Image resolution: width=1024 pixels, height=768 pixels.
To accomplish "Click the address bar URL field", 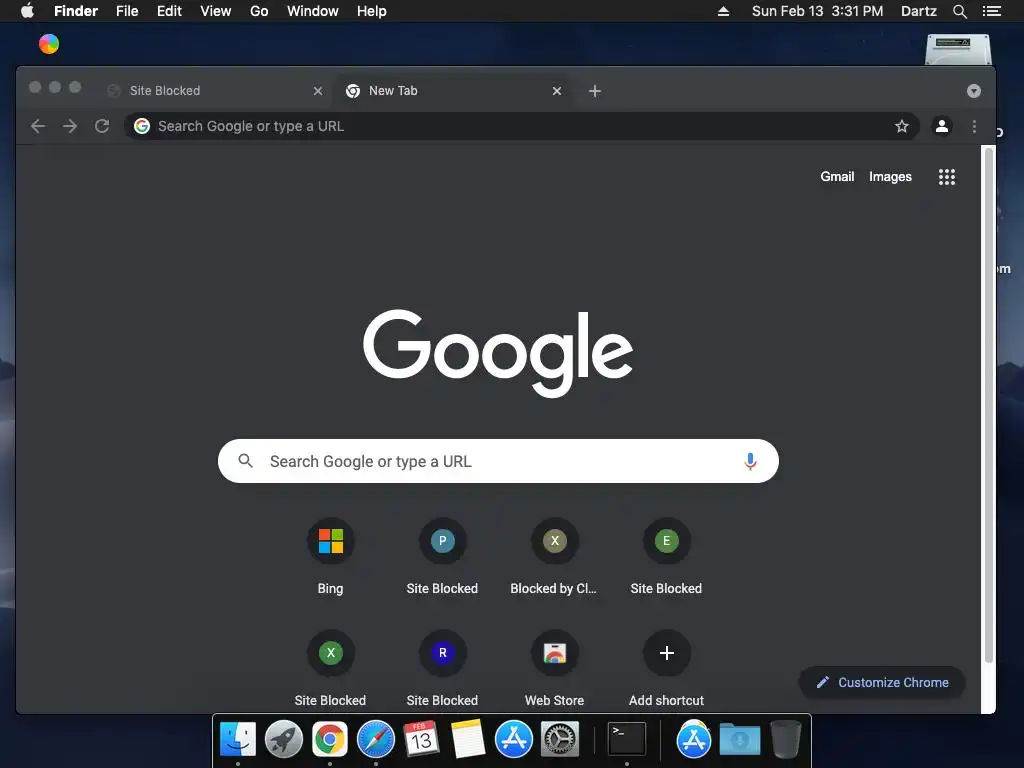I will [521, 126].
